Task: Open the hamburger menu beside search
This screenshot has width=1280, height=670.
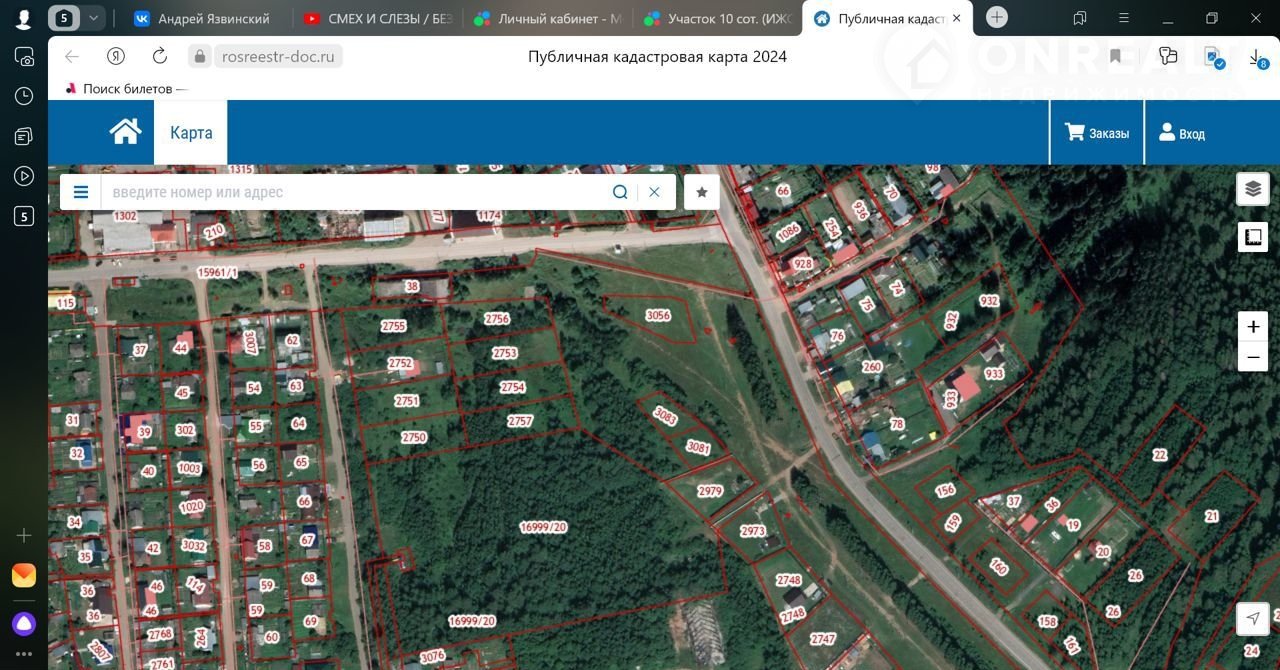Action: click(81, 192)
